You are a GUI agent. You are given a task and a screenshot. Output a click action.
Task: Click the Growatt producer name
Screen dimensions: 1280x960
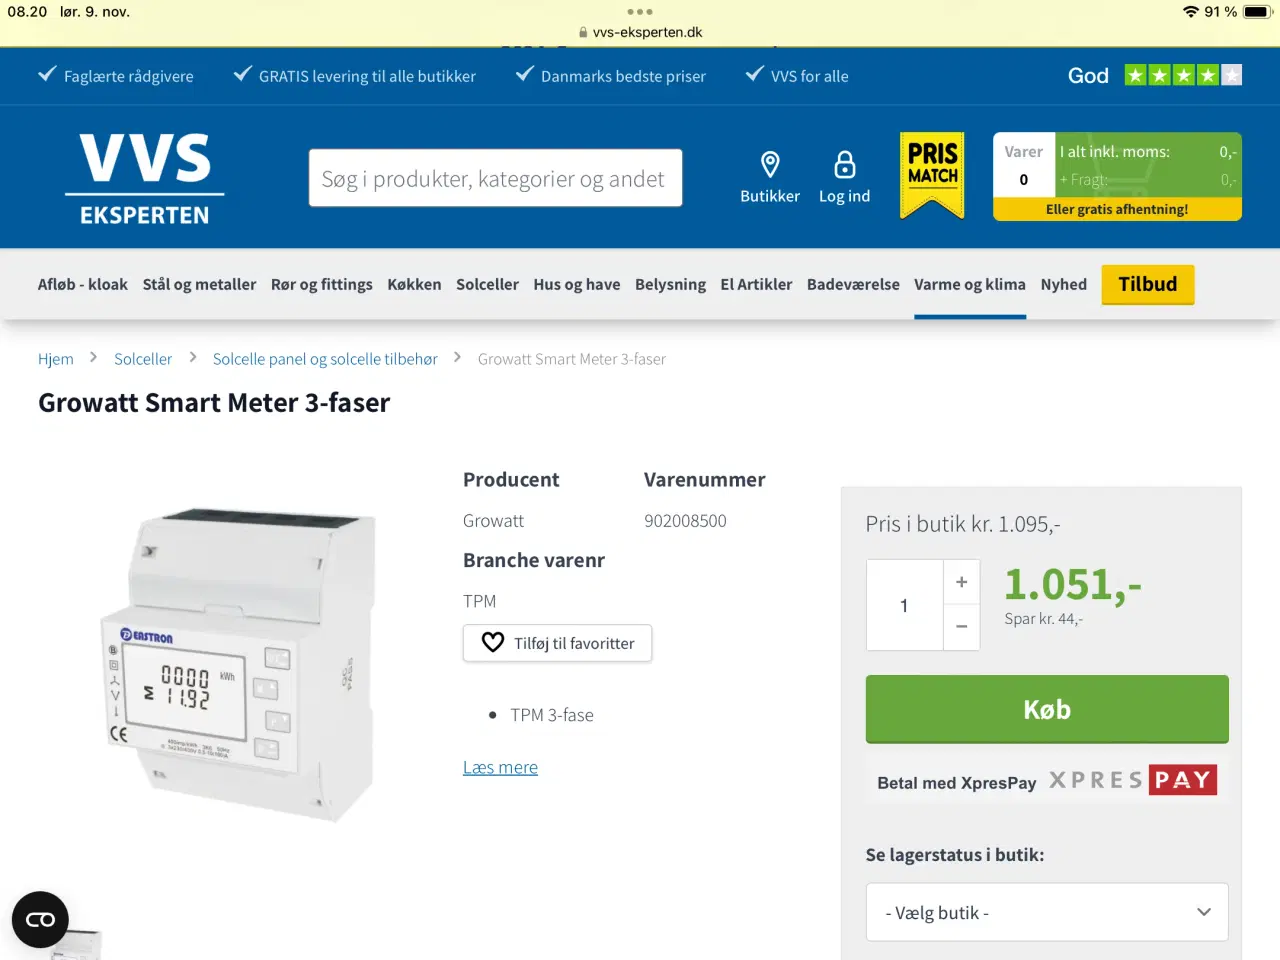(x=493, y=521)
